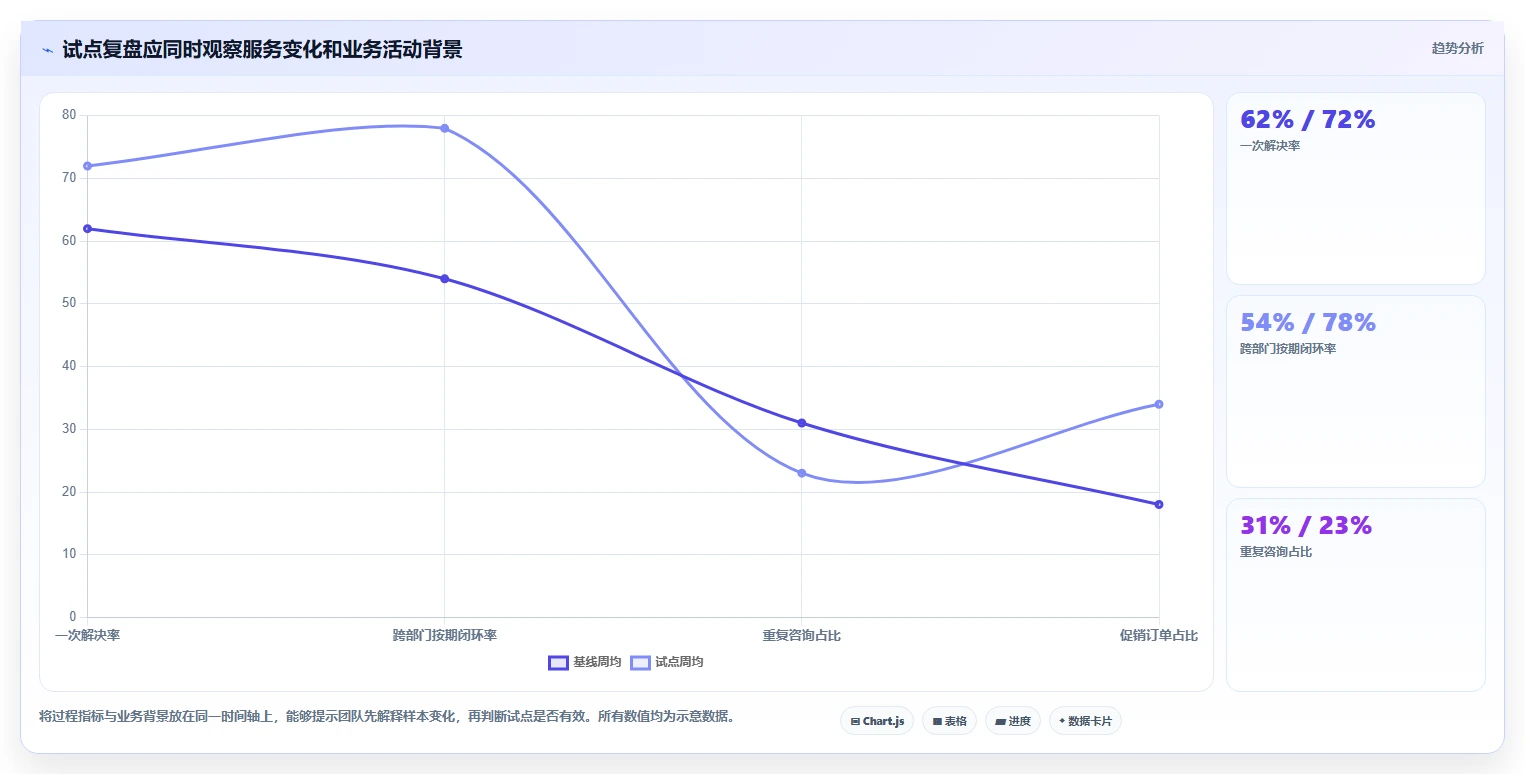Screen dimensions: 1525x774
Task: Click the lightning icon beside the title
Action: pyautogui.click(x=47, y=50)
